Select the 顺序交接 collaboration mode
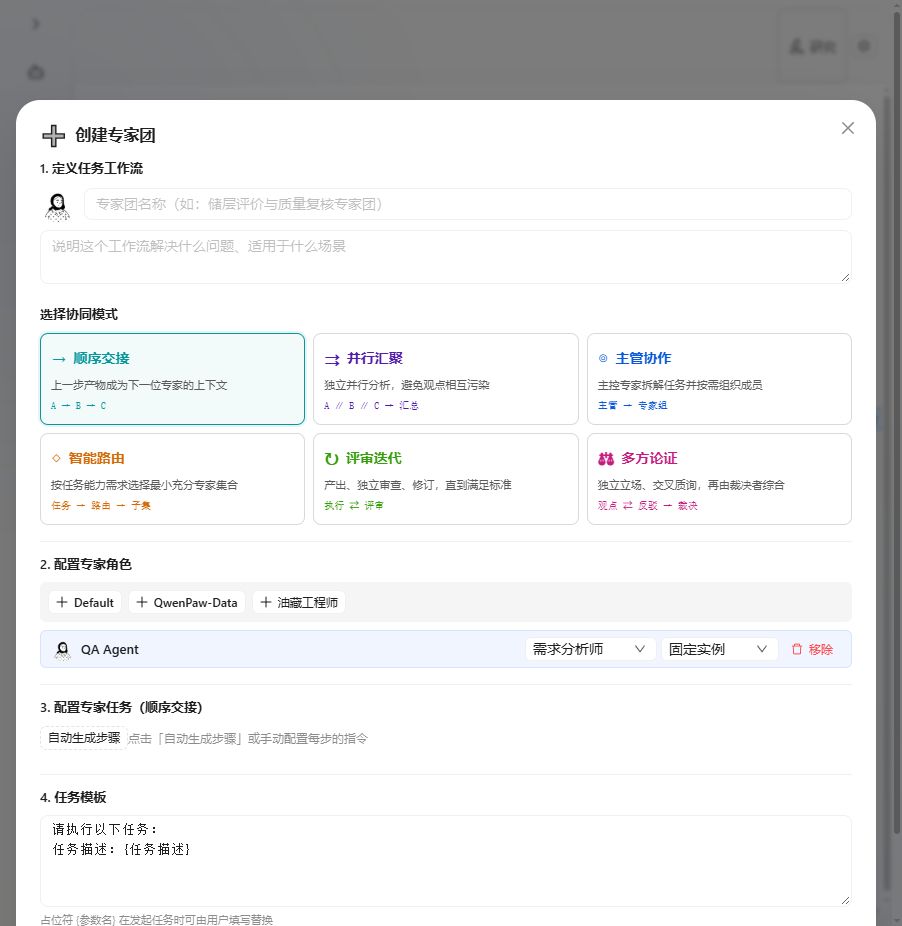Viewport: 902px width, 926px height. pos(172,379)
